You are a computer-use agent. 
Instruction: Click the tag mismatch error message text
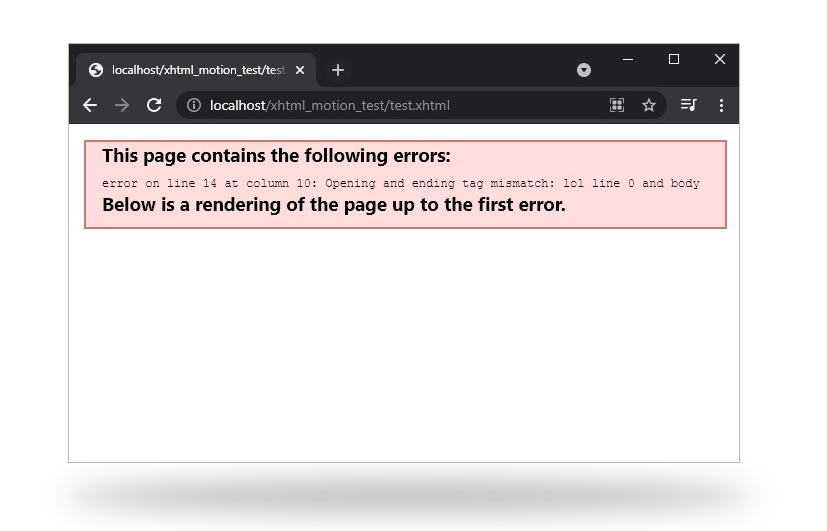401,184
